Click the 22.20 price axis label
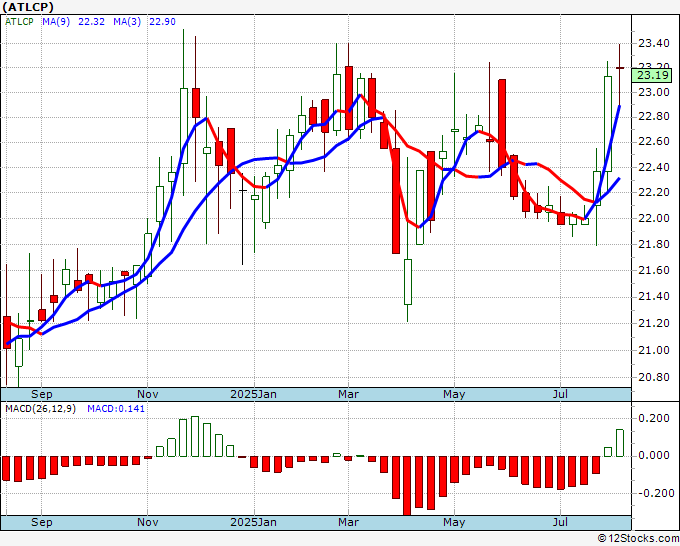This screenshot has height=546, width=680. [653, 192]
